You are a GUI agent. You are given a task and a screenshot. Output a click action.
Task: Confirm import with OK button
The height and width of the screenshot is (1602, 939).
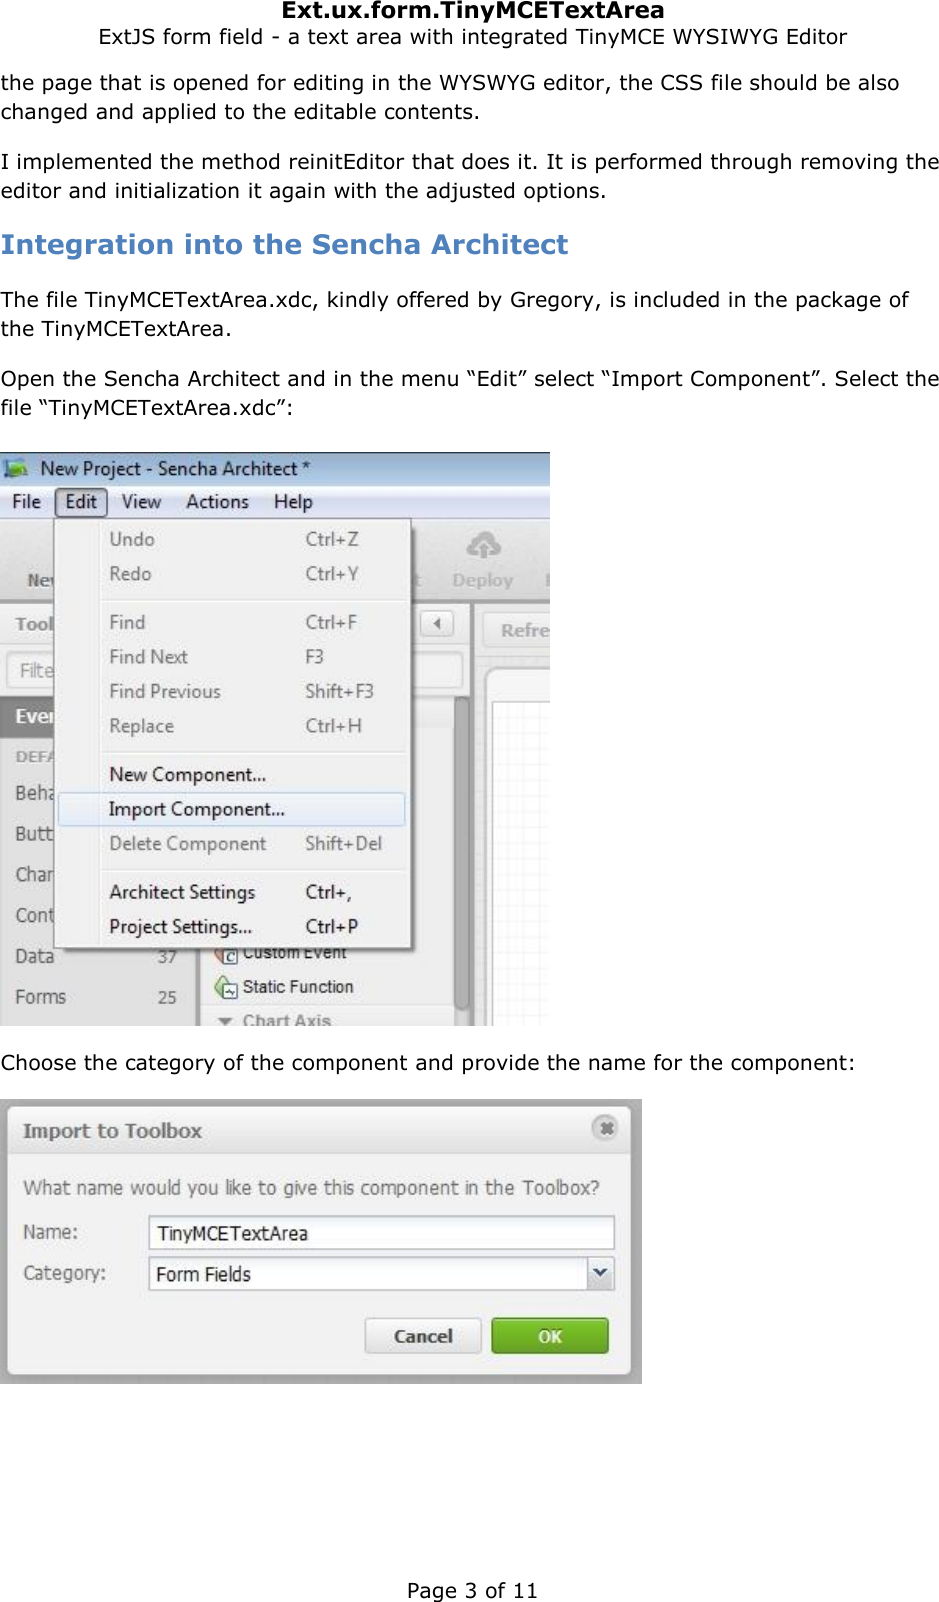pyautogui.click(x=550, y=1336)
